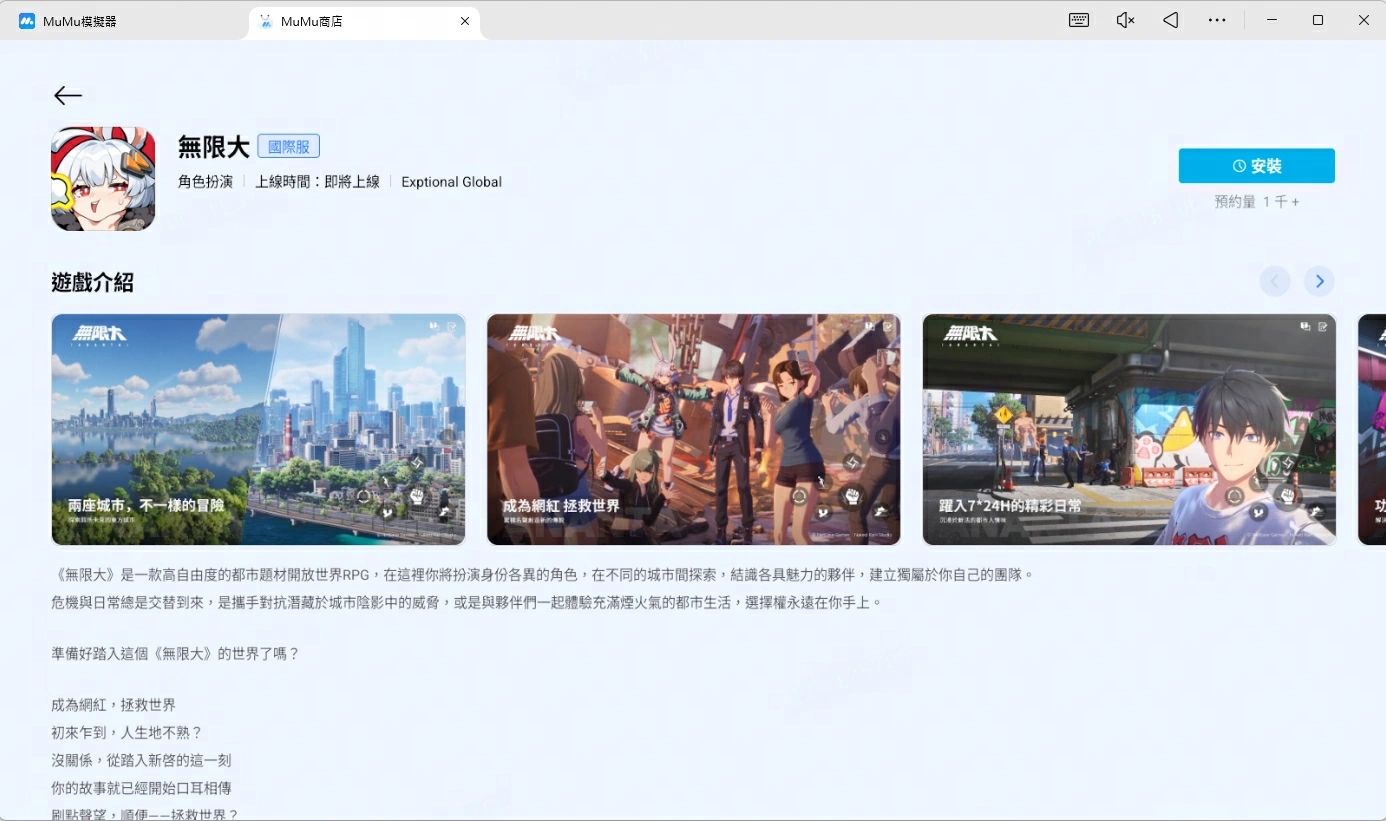
Task: Open the 躍入7*24H的精彩日常 screenshot thumbnail
Action: (1129, 429)
